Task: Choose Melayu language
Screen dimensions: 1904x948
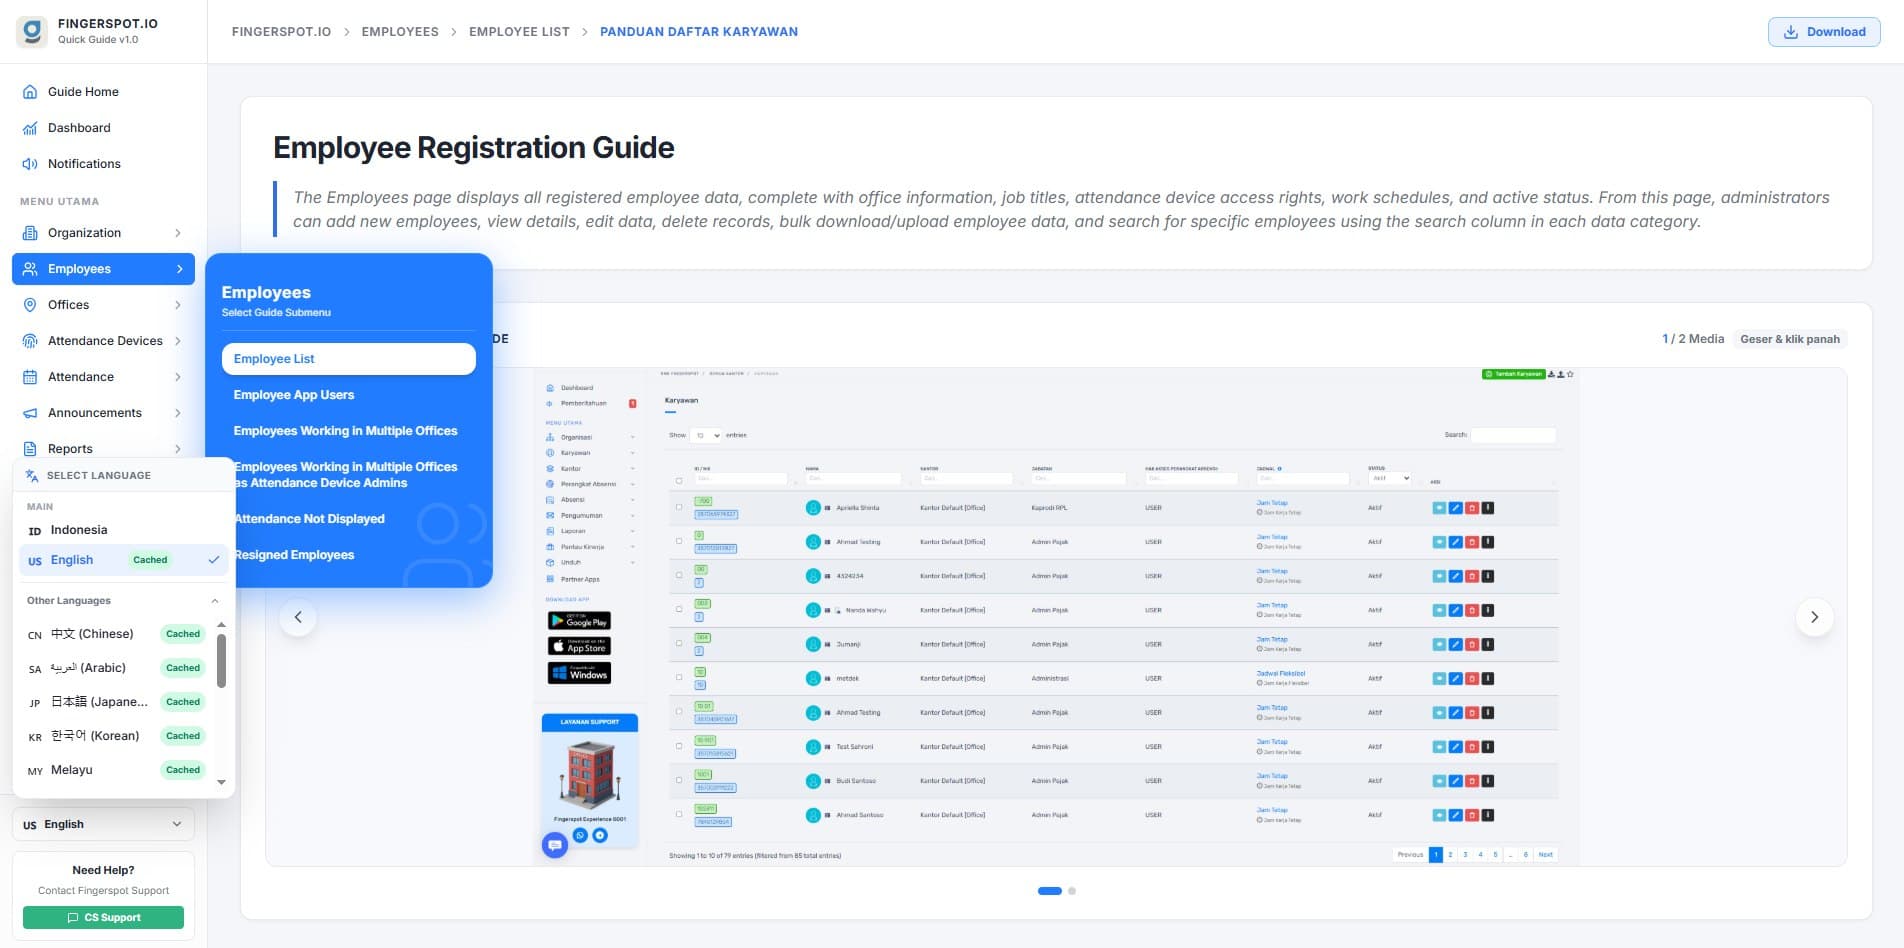Action: 115,770
